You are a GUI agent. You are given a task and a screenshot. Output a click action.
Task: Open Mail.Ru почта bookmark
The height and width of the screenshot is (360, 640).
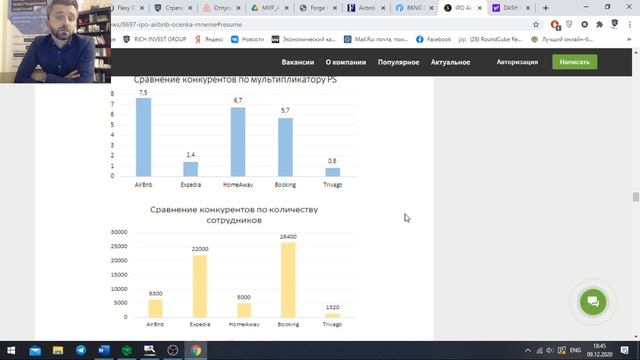coord(376,39)
